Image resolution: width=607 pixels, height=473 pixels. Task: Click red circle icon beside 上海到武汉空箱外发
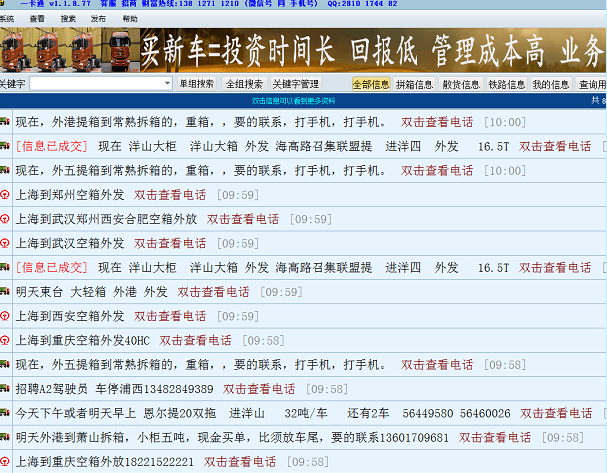tap(5, 243)
